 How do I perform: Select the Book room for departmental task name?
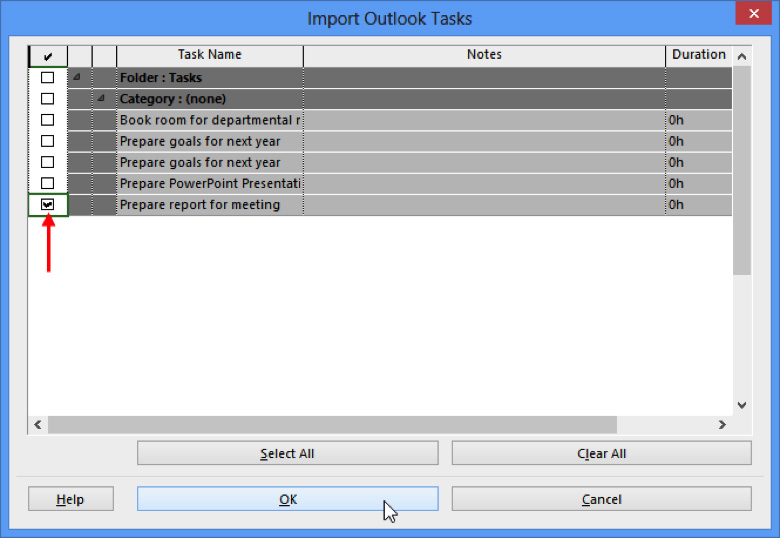(210, 120)
